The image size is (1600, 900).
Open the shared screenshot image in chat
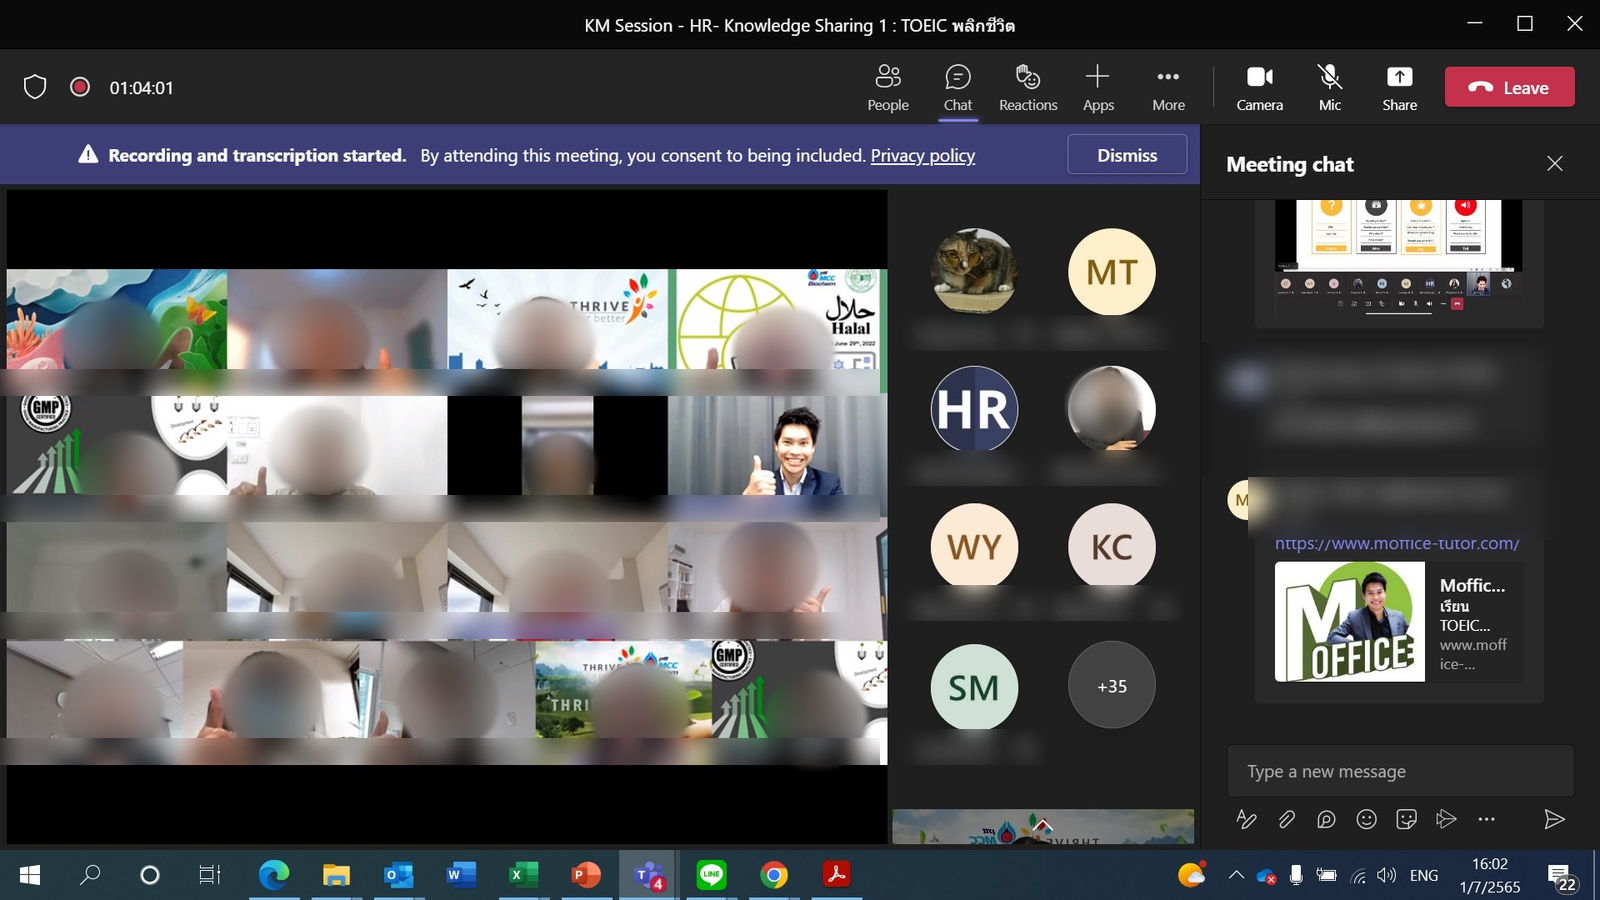tap(1399, 260)
